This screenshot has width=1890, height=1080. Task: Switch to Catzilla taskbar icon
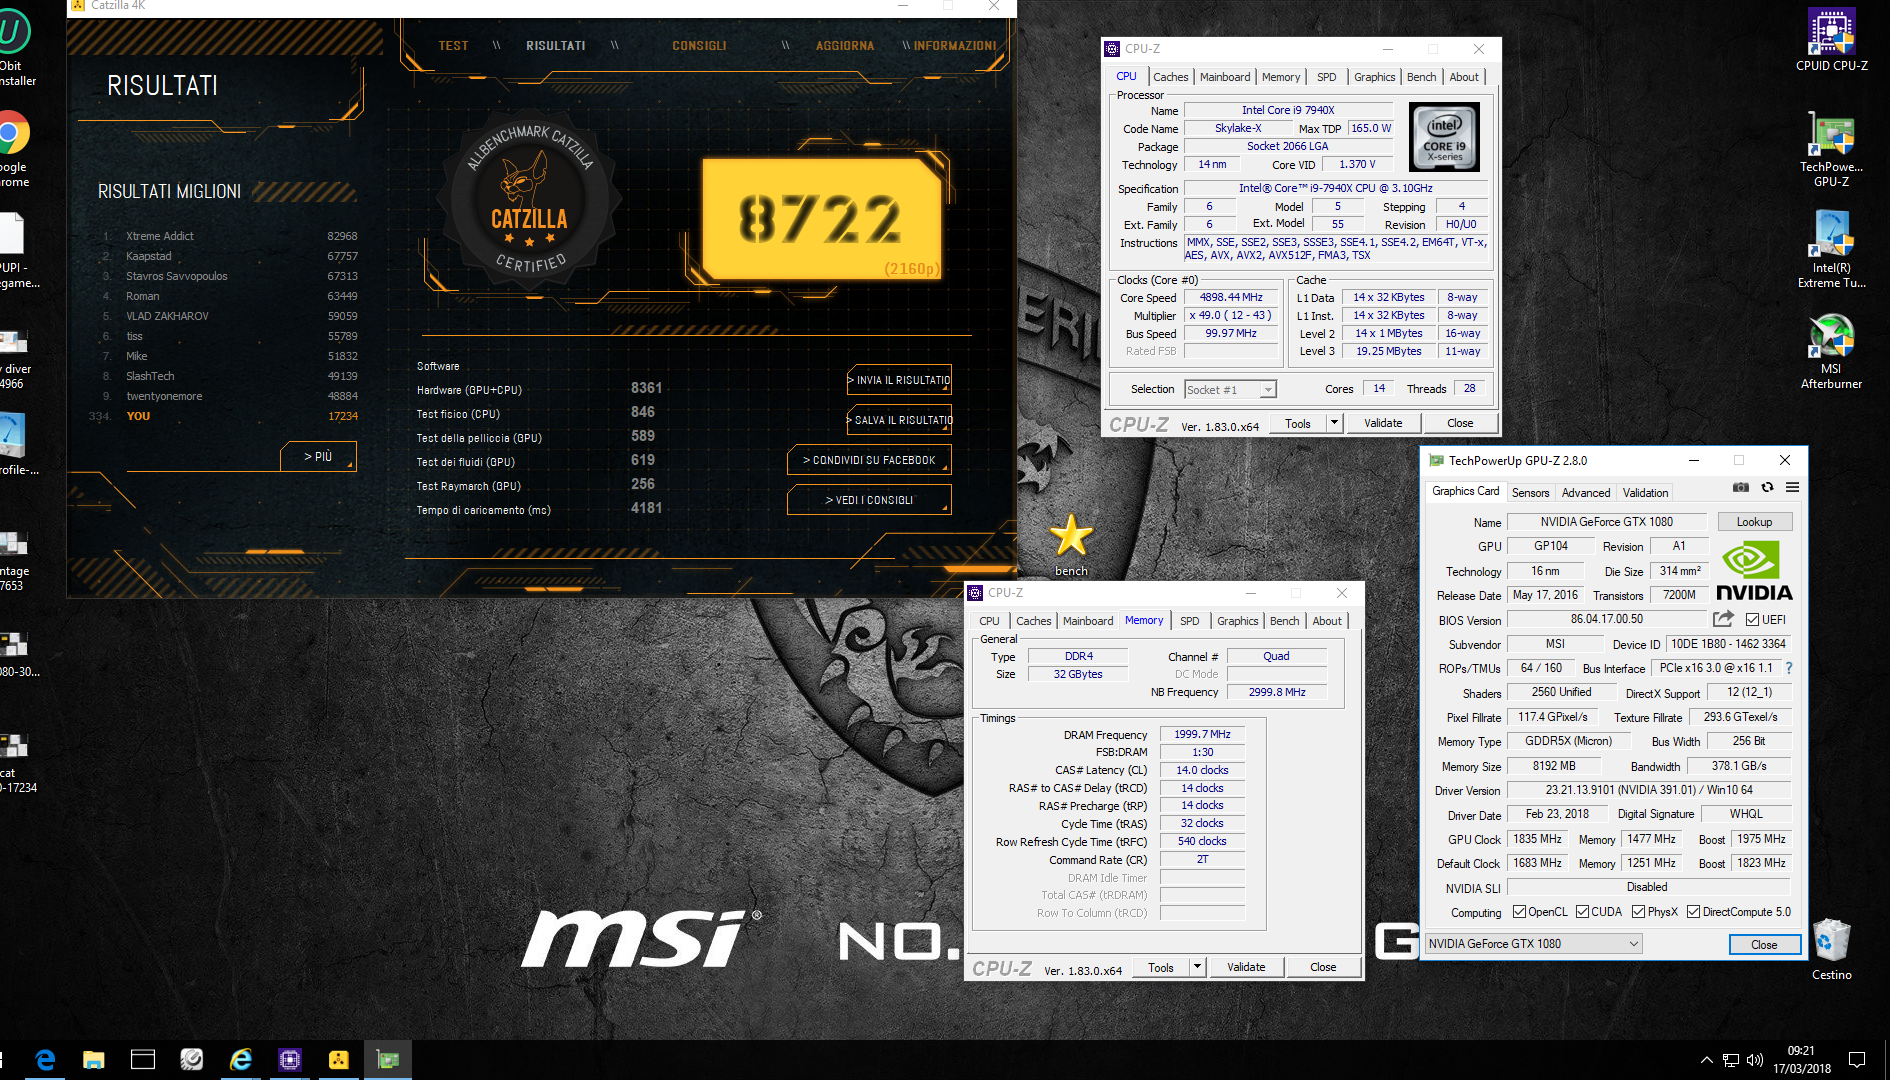(x=339, y=1059)
